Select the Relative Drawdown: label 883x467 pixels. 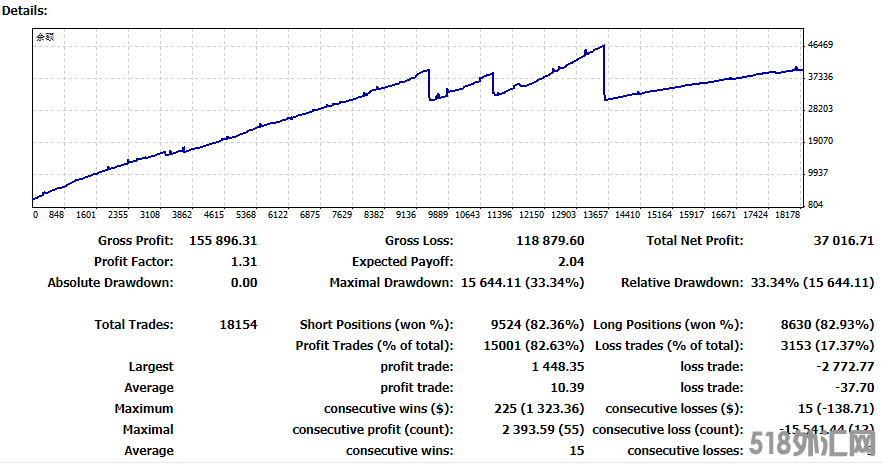682,282
